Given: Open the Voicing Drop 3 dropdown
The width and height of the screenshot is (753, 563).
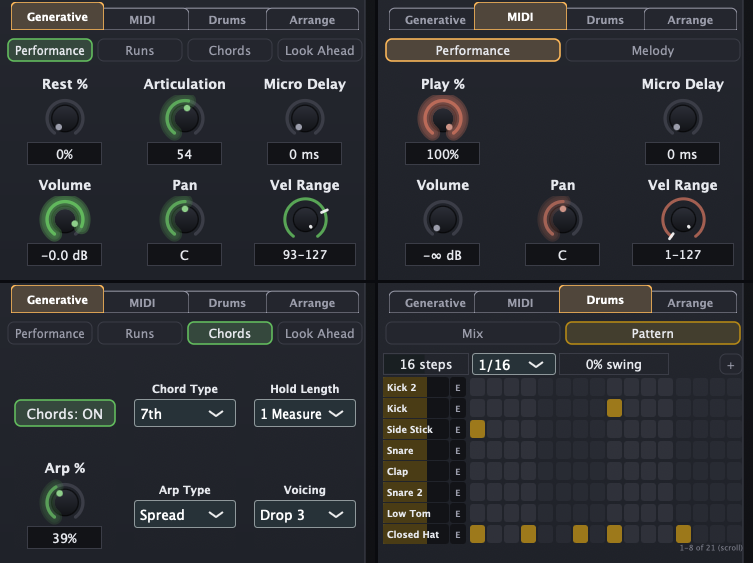Looking at the screenshot, I should point(305,514).
